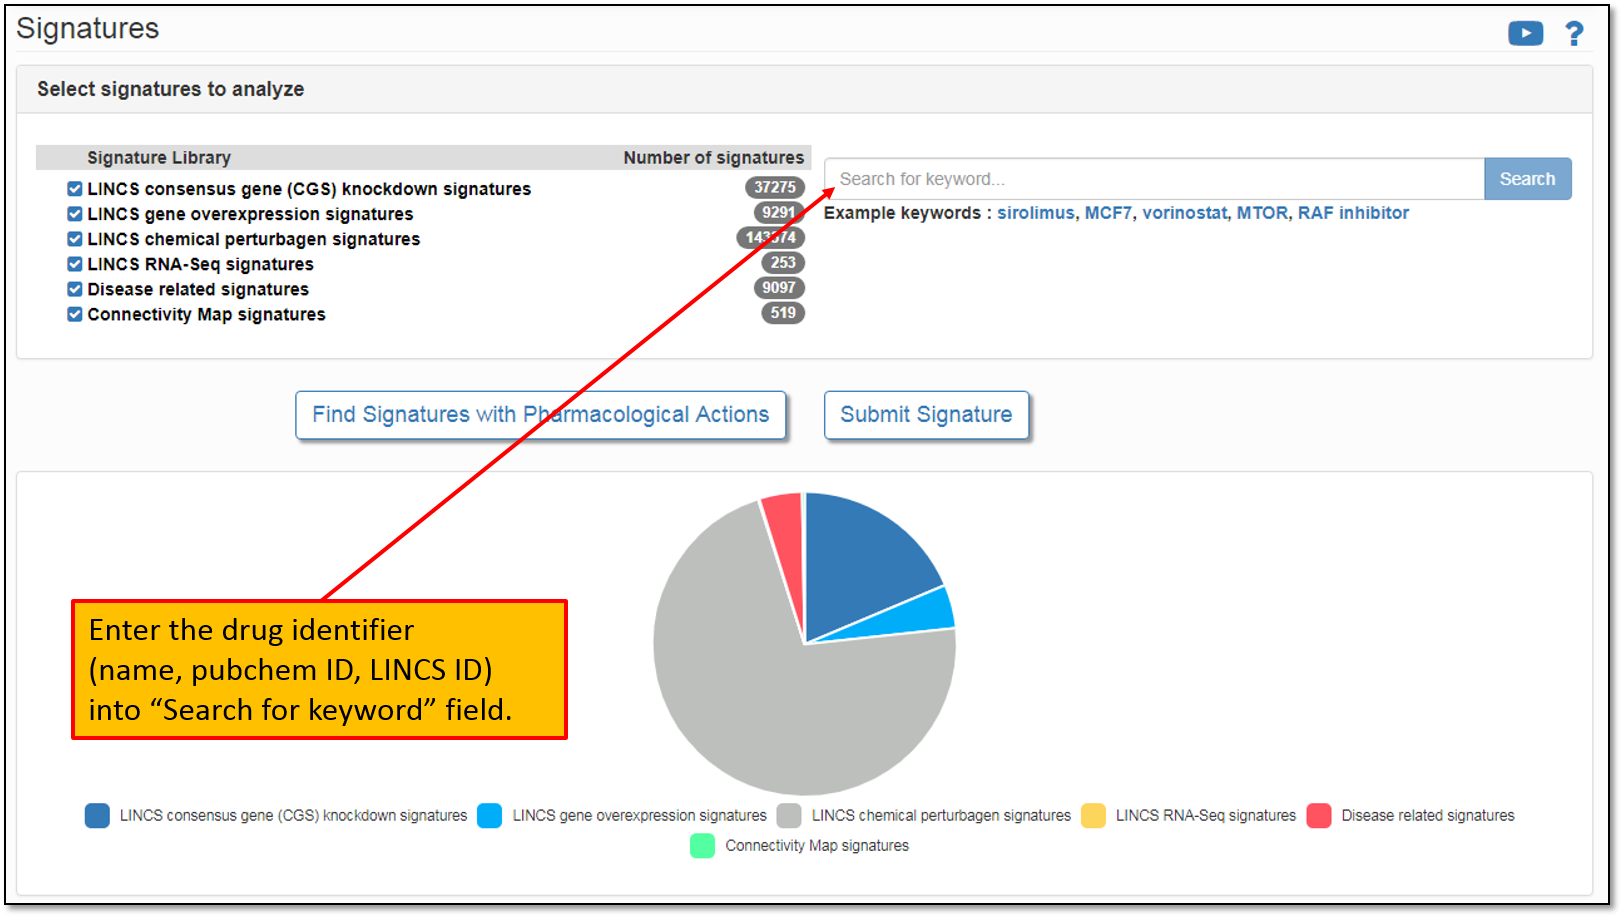This screenshot has height=918, width=1623.
Task: Choose the vorinostat example keyword link
Action: pyautogui.click(x=1184, y=213)
